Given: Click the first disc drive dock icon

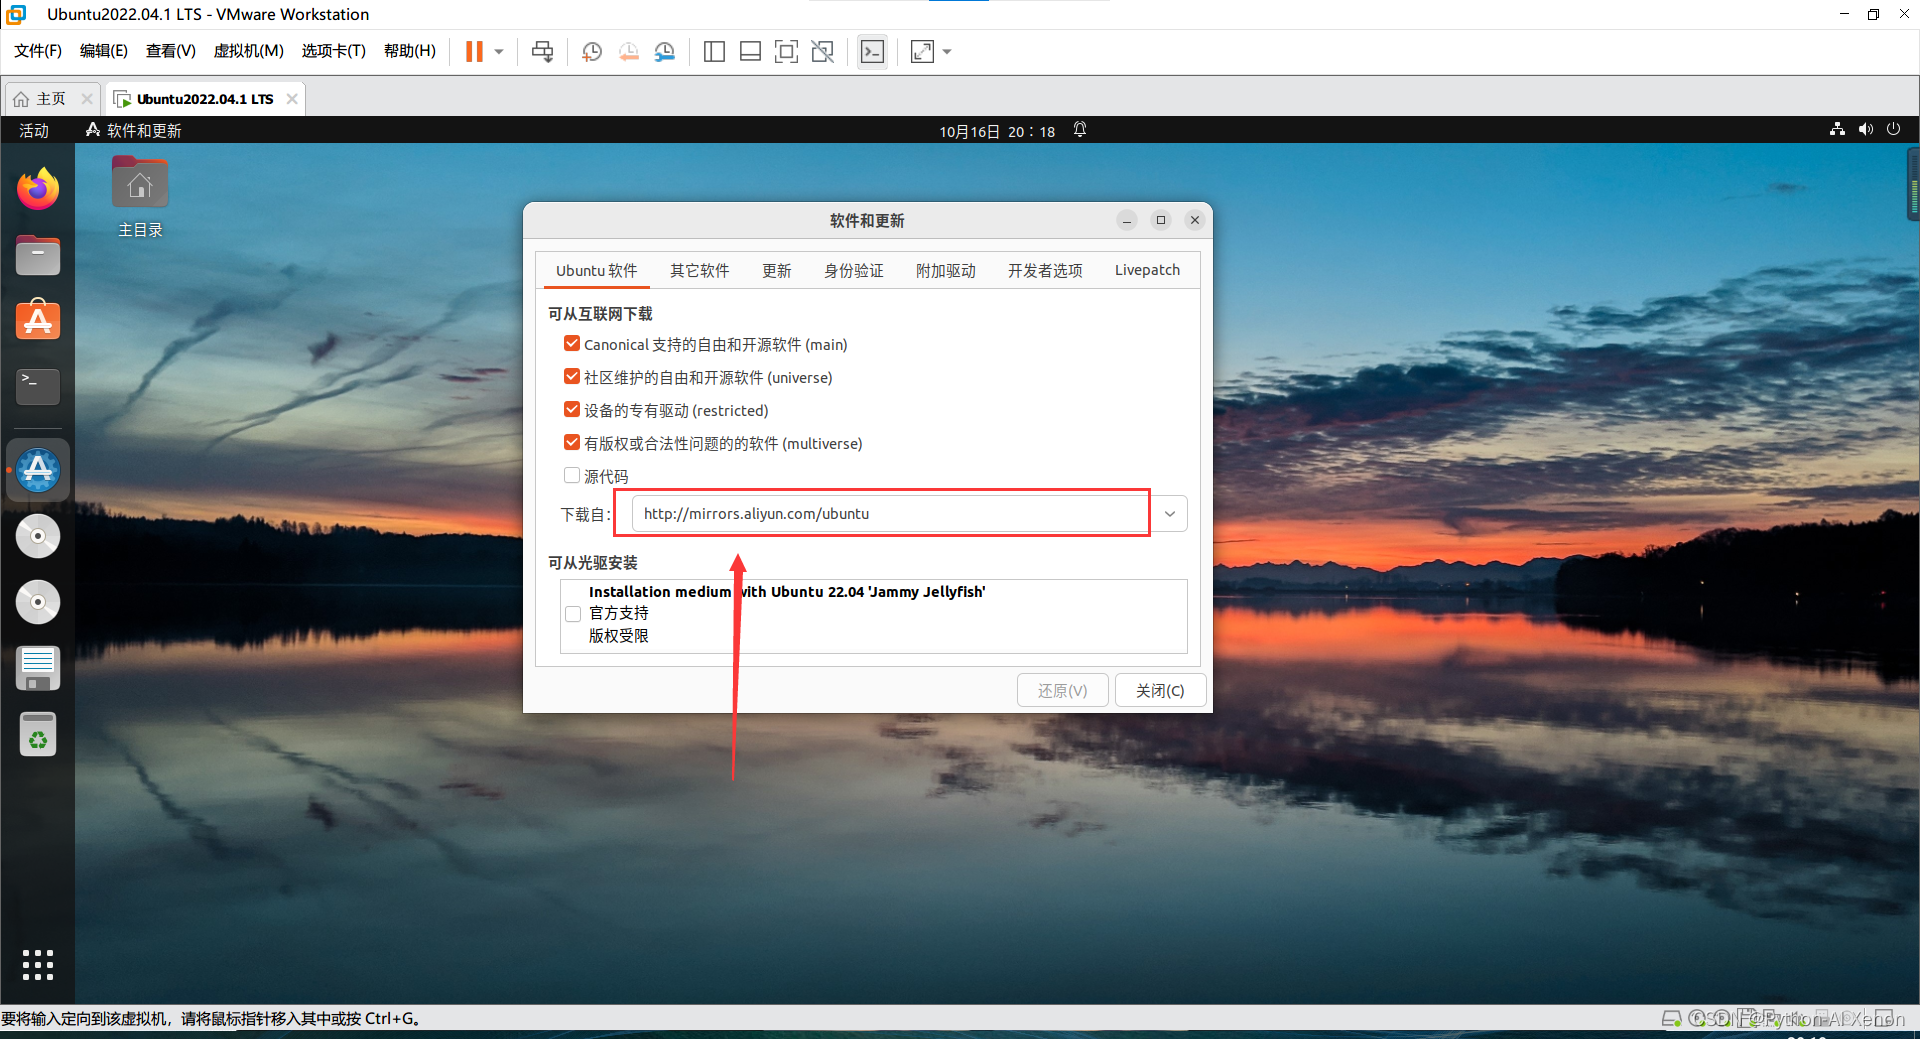Looking at the screenshot, I should tap(38, 537).
